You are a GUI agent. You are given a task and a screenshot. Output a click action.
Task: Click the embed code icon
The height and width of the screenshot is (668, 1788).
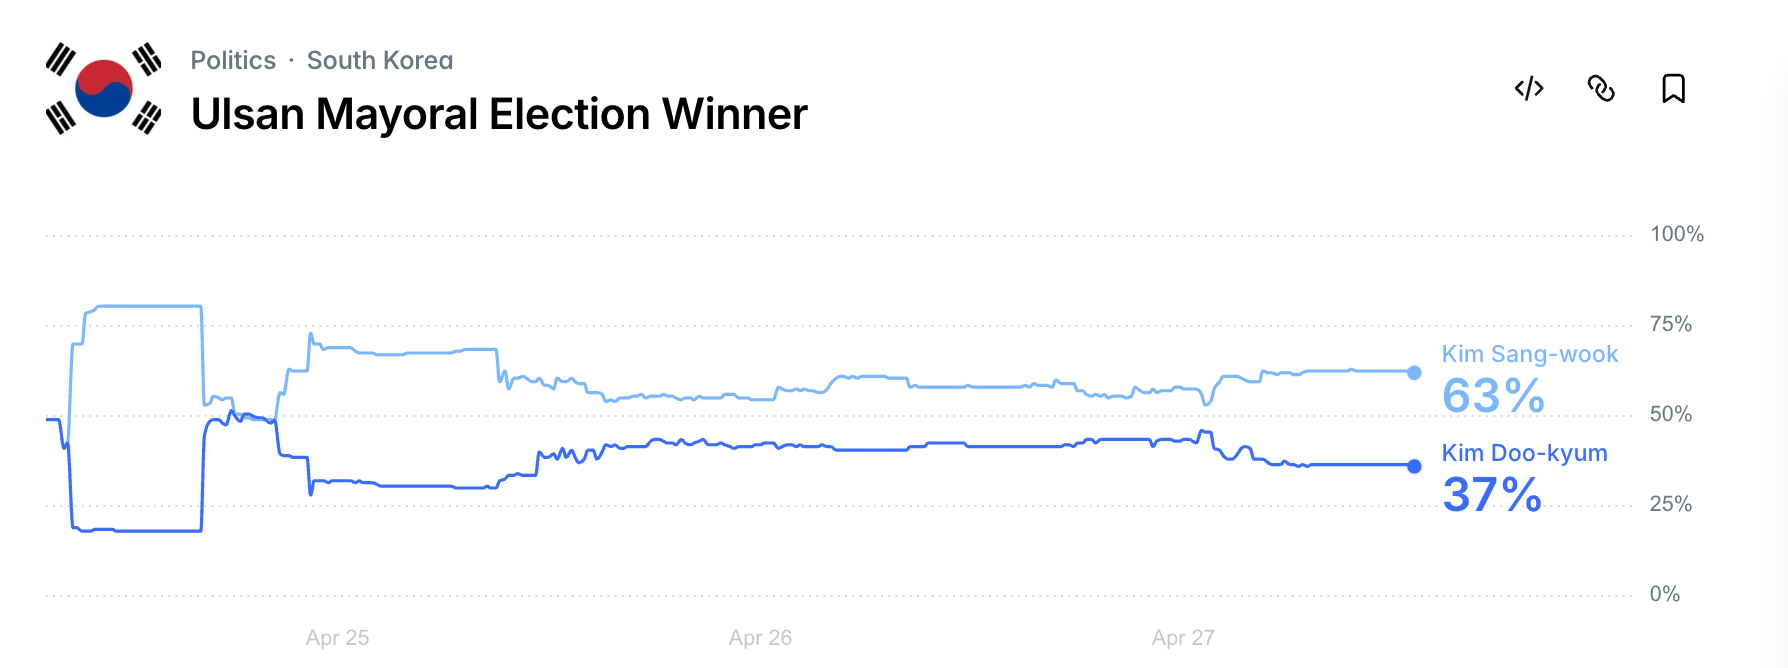click(x=1529, y=89)
